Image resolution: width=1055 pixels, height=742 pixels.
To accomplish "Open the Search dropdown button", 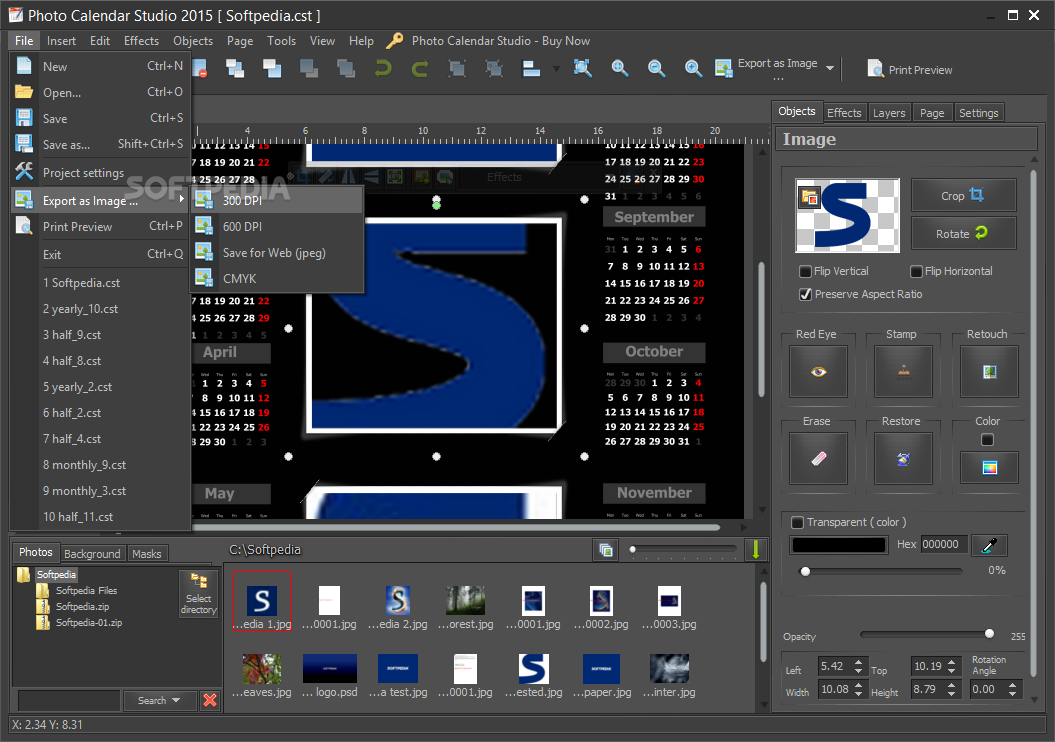I will click(x=159, y=700).
